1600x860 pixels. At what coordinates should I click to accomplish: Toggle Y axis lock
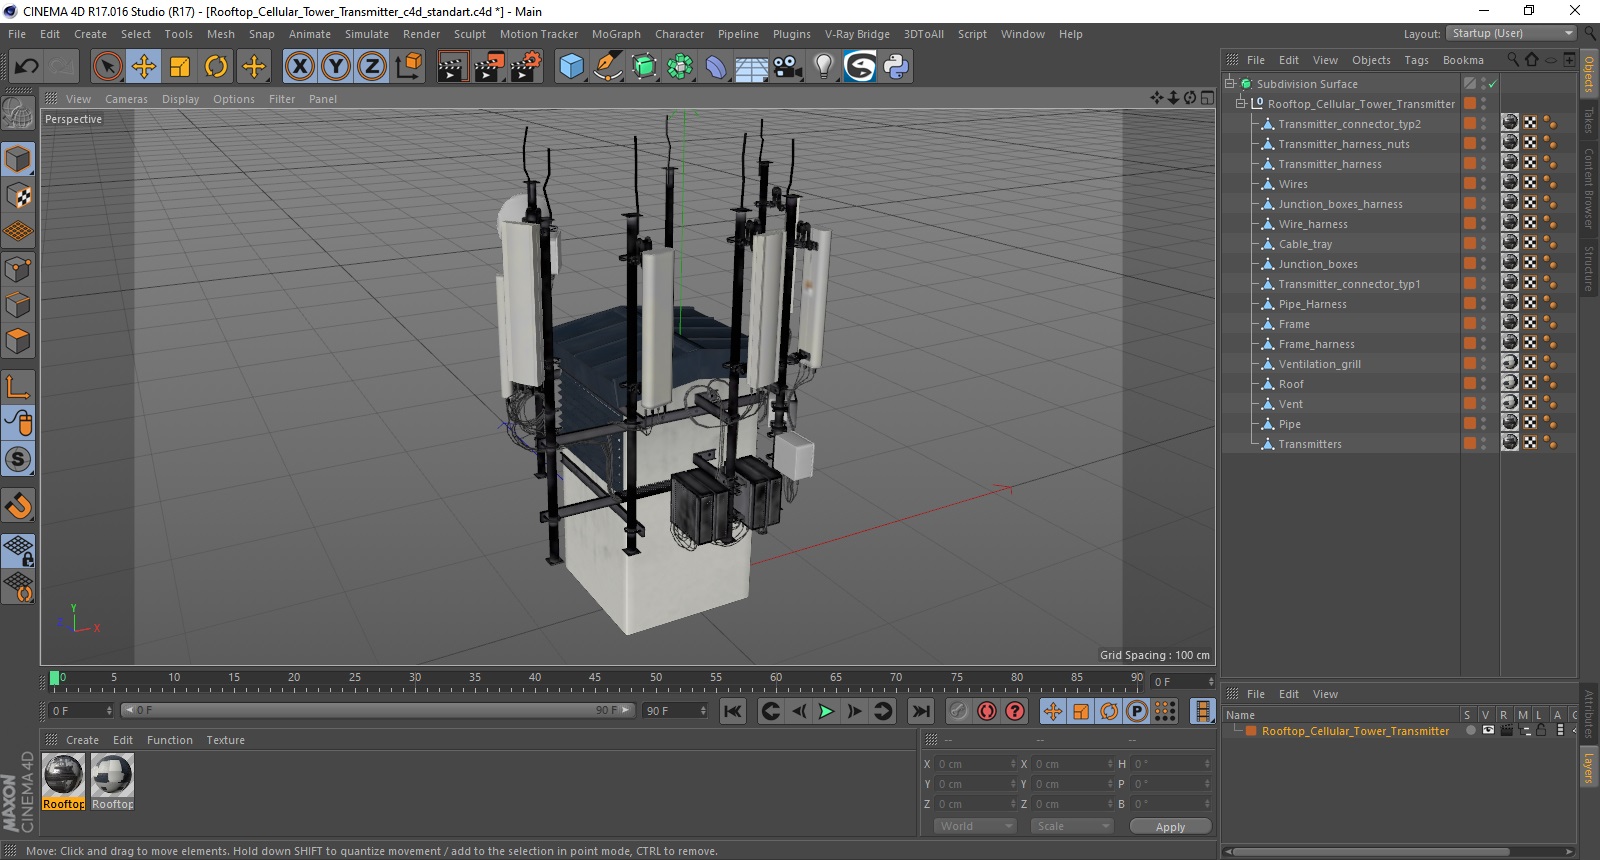(x=335, y=67)
